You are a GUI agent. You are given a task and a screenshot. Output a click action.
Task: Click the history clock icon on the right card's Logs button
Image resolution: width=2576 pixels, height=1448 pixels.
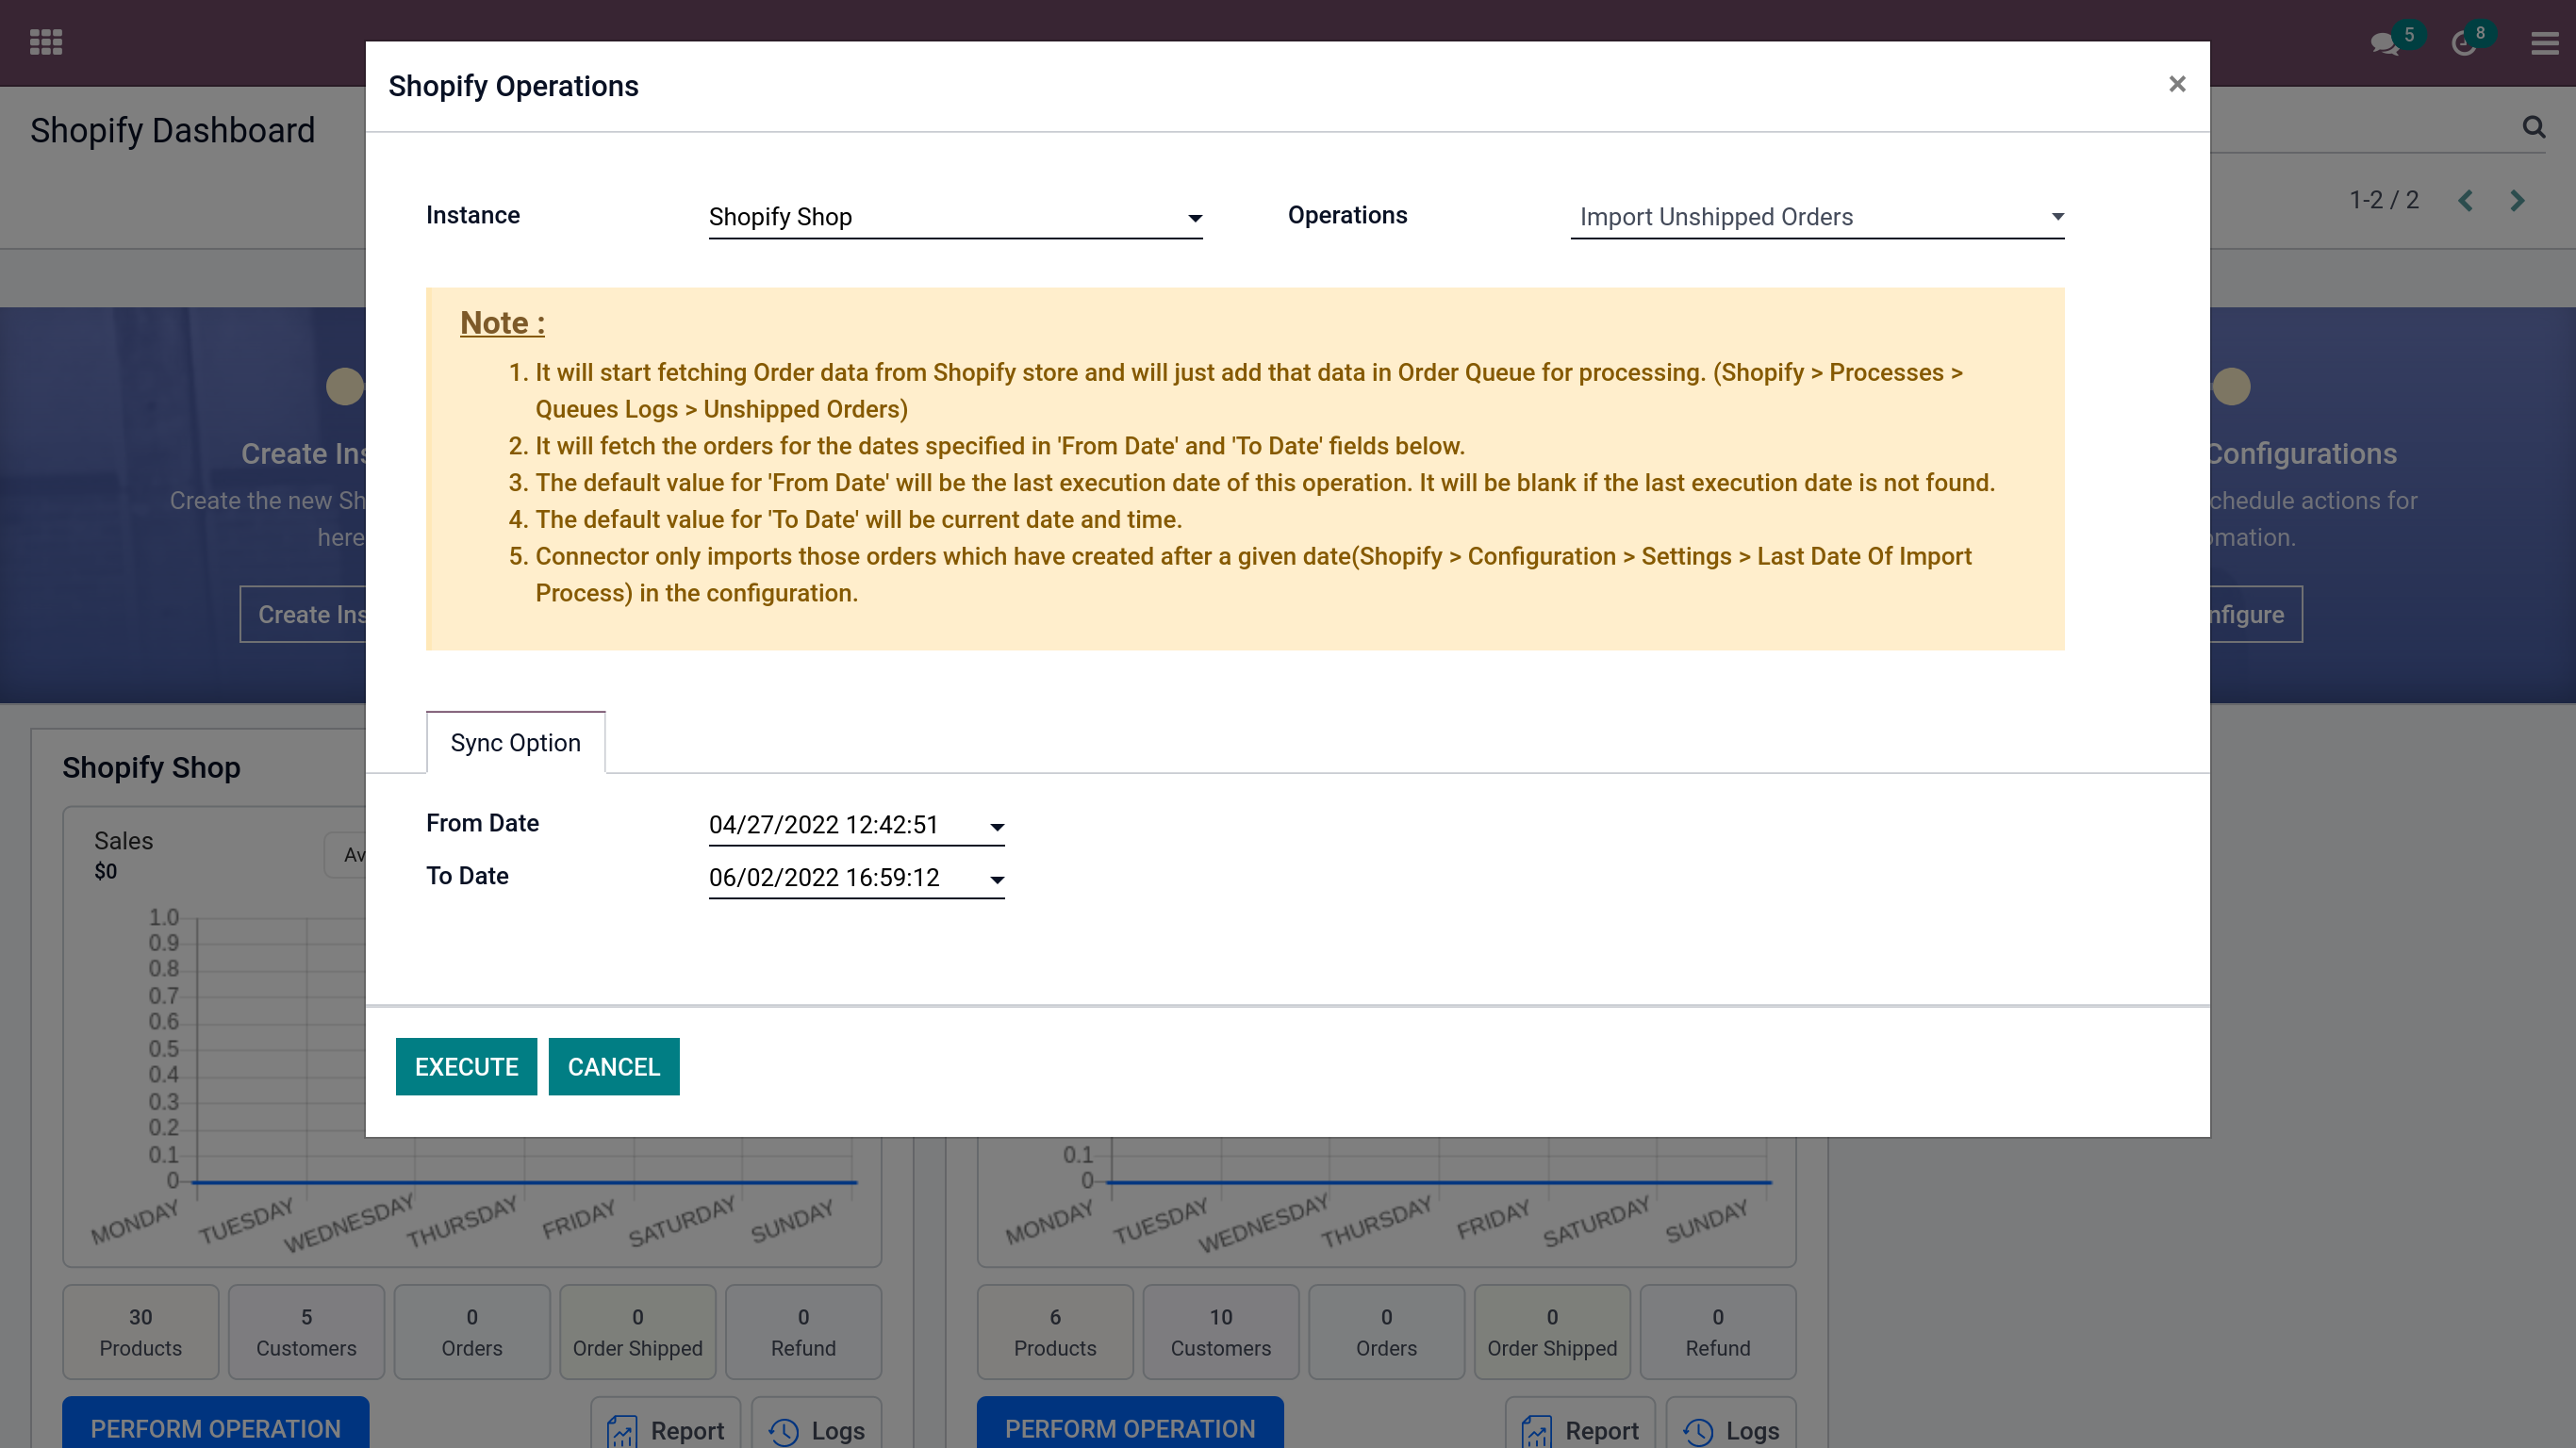point(1698,1432)
